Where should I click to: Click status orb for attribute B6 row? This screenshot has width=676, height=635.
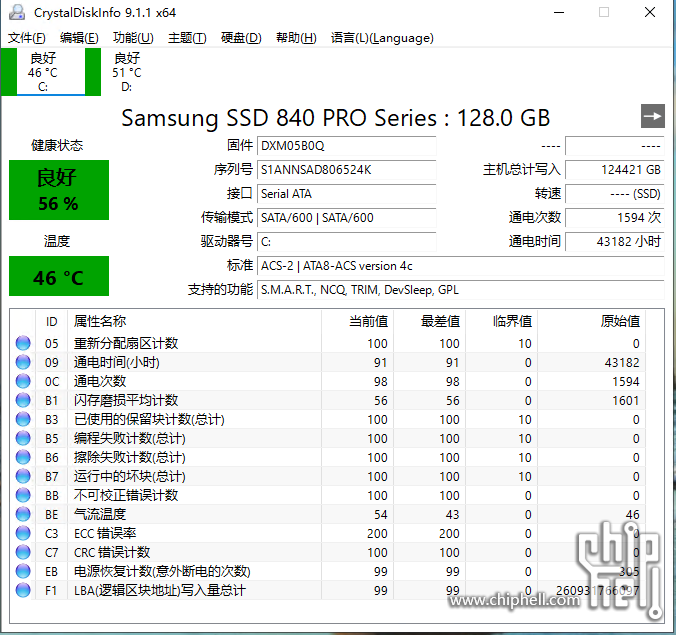23,457
